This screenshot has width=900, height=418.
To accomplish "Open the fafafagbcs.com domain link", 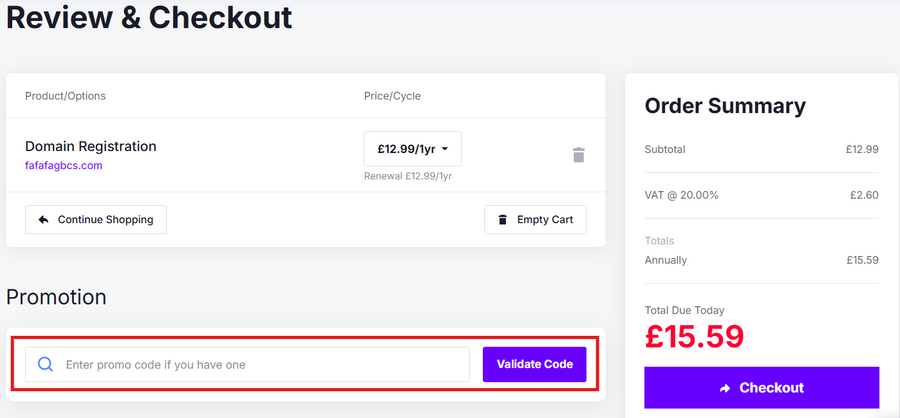I will [x=64, y=165].
